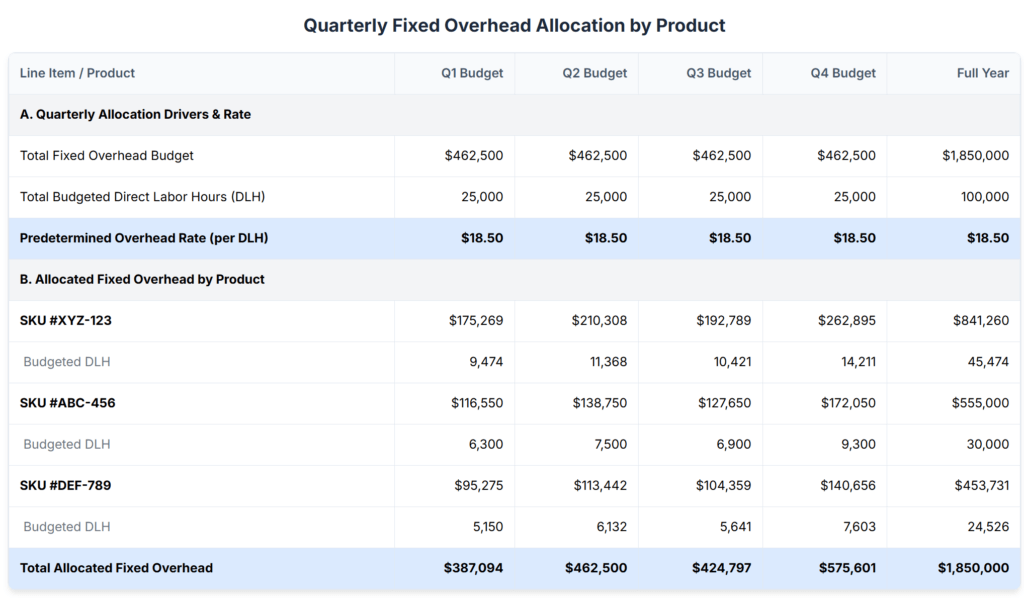
Task: Click the Quarterly Fixed Overhead Allocation title
Action: coord(515,25)
